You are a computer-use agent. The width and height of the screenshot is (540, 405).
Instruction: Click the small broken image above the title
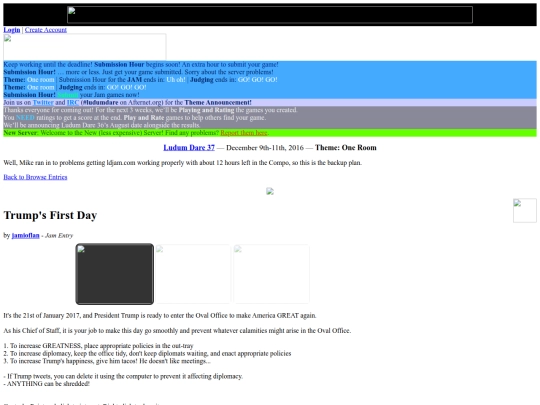270,191
